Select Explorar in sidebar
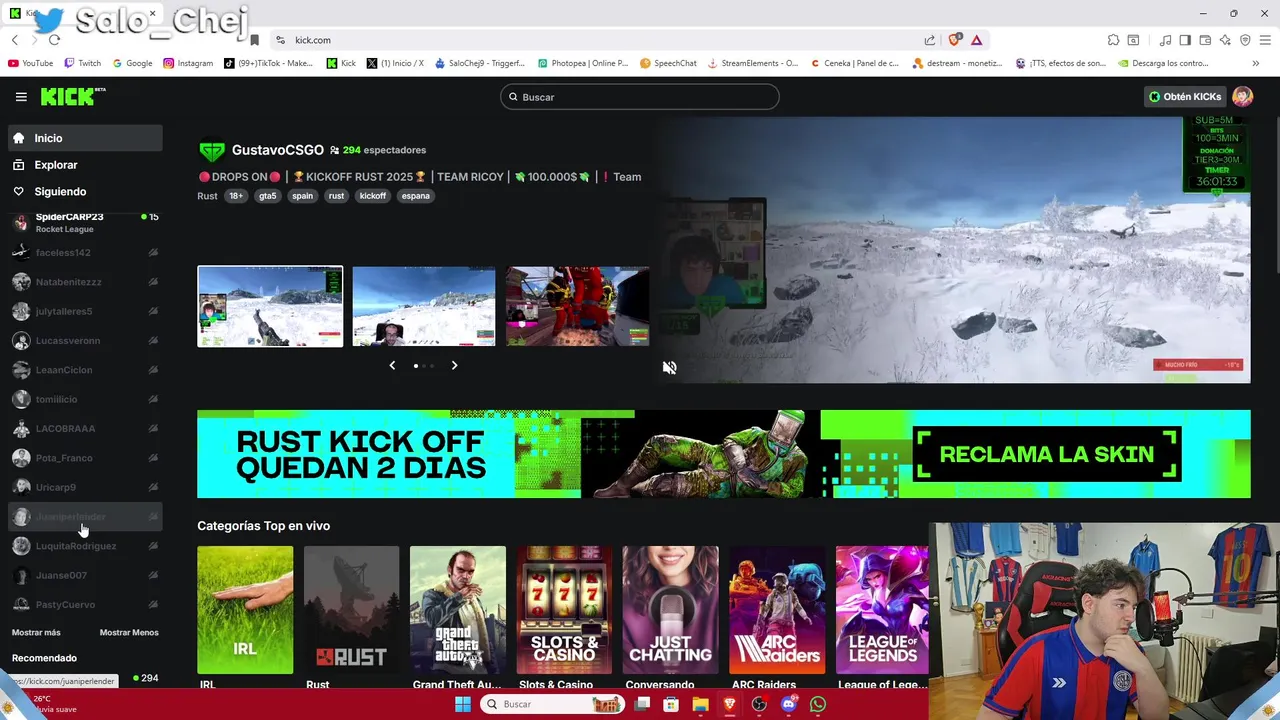 (x=85, y=165)
